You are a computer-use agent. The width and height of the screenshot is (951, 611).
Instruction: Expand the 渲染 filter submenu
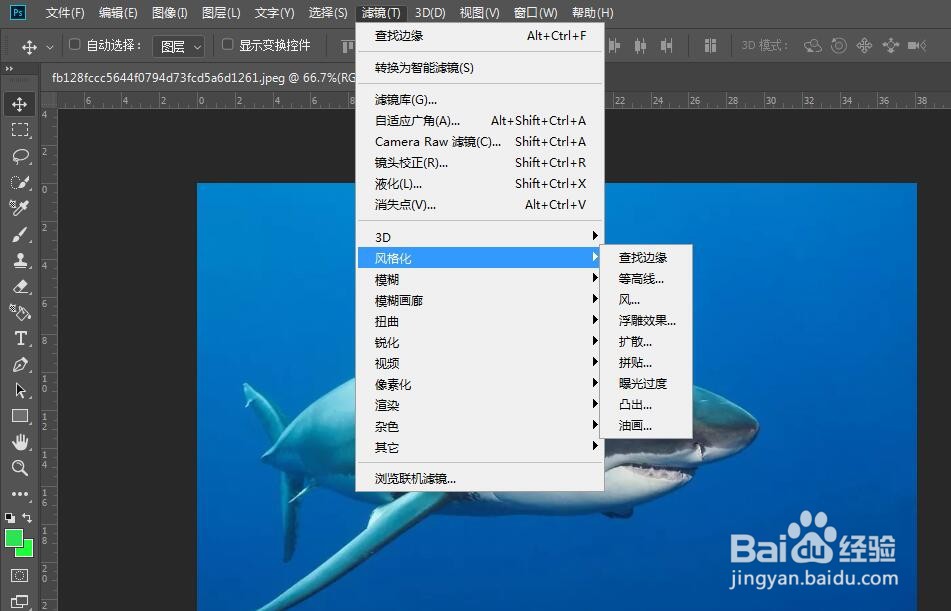pyautogui.click(x=386, y=404)
